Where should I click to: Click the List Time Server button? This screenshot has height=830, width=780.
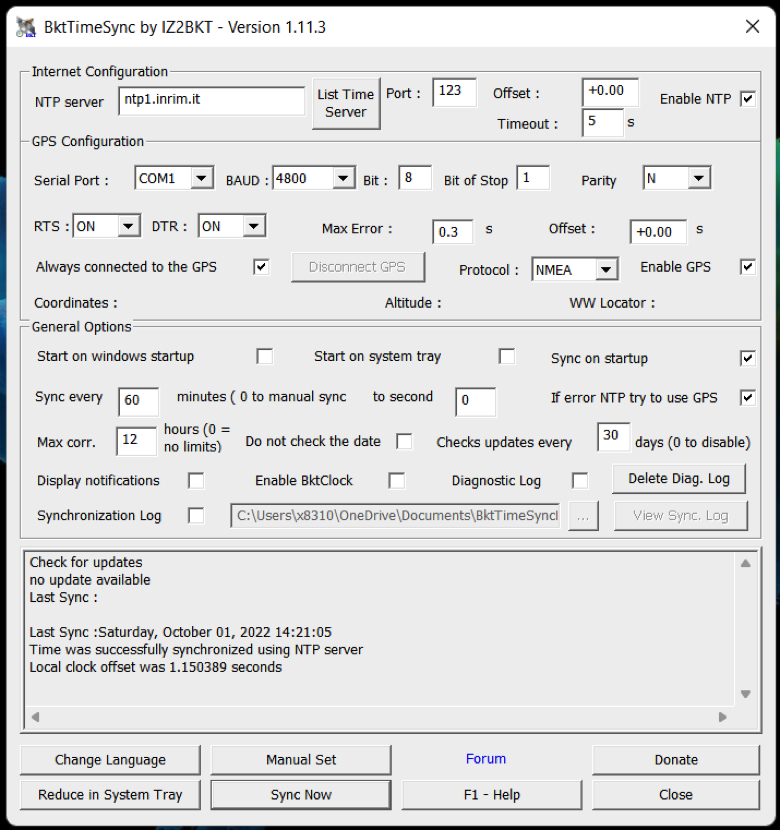tap(346, 103)
